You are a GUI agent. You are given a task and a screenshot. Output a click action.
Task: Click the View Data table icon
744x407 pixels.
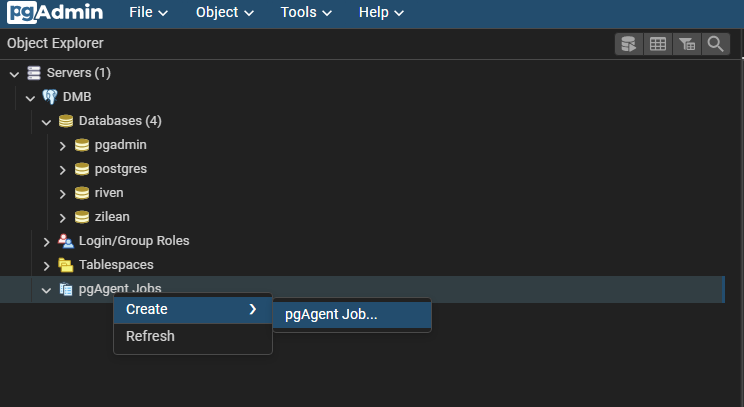pos(658,44)
